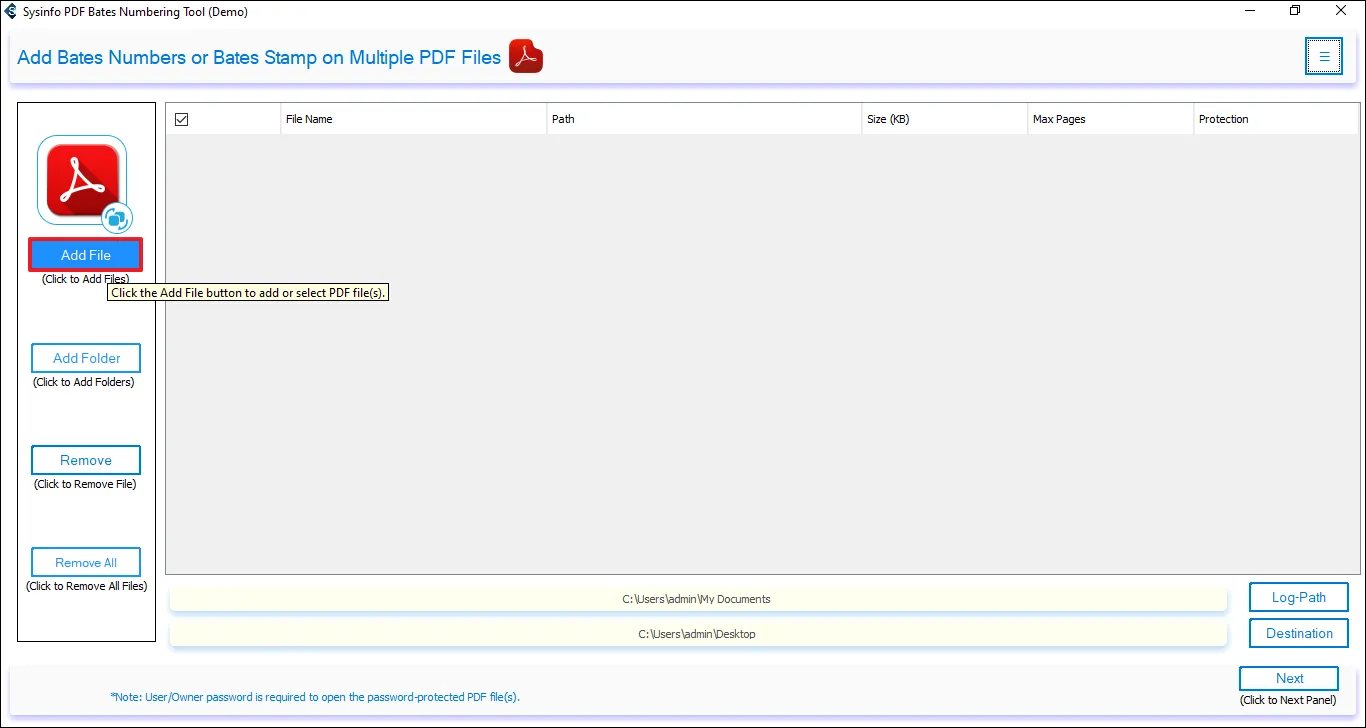Click the 'Add Bates Numbers or Bates Stamp' heading

tap(259, 57)
